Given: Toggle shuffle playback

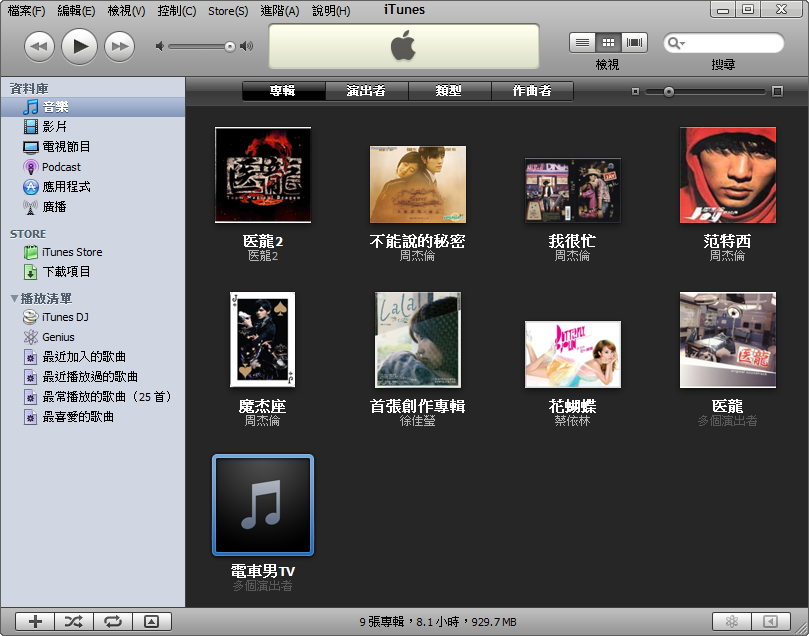Looking at the screenshot, I should click(x=74, y=622).
